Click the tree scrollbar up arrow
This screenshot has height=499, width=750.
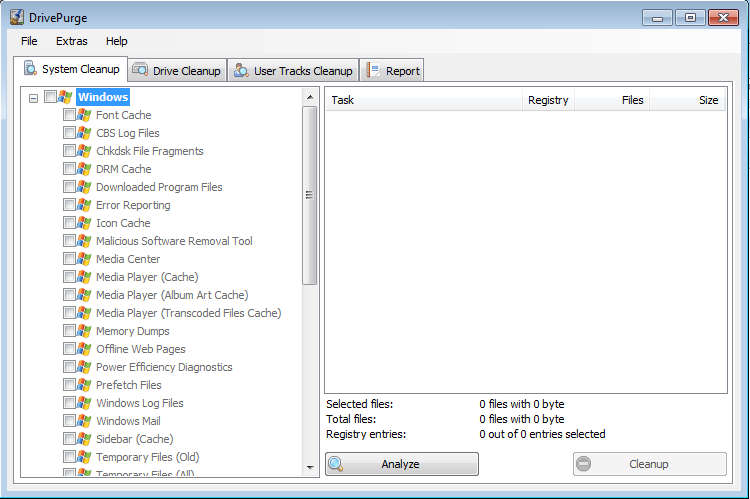pyautogui.click(x=310, y=97)
